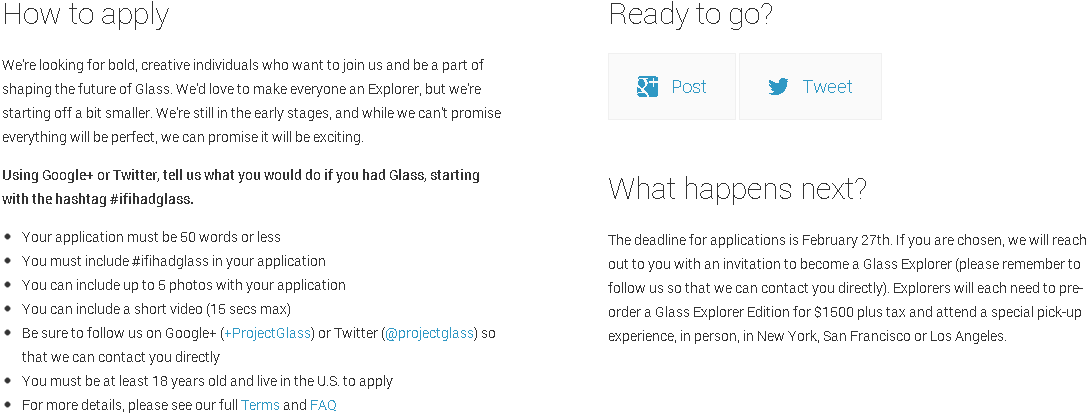Screen dimensions: 1089x418
Task: Click the "Be sure to follow us" bullet text
Action: [x=120, y=333]
